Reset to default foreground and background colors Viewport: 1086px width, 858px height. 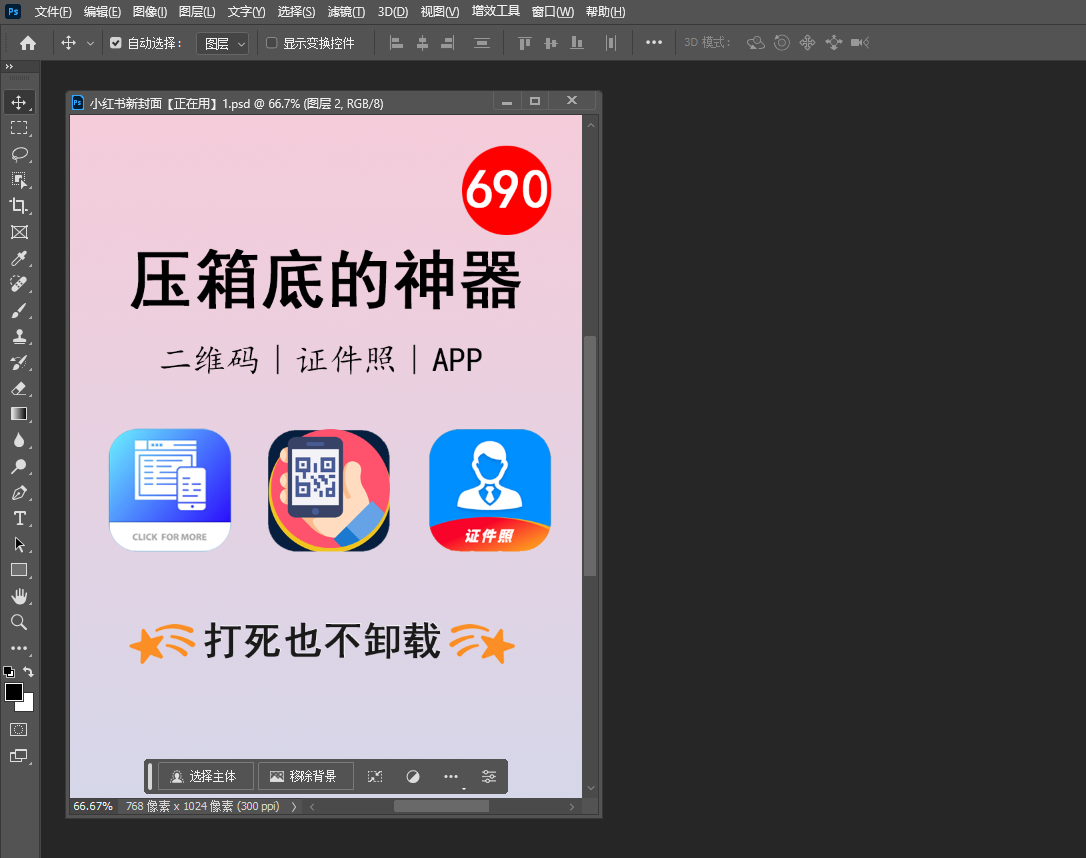9,672
